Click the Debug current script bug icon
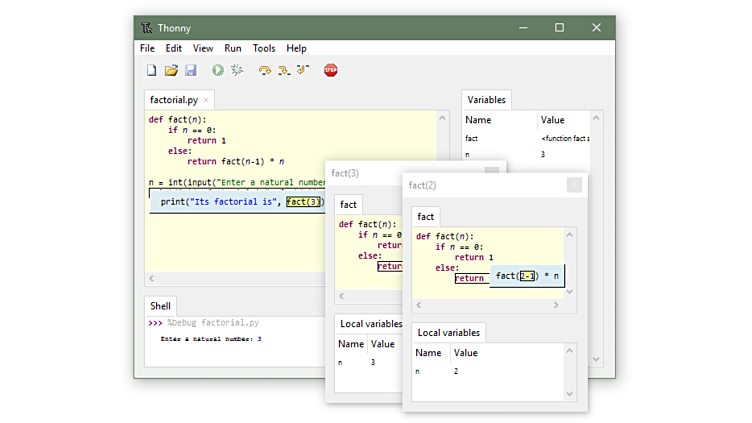 pos(237,71)
